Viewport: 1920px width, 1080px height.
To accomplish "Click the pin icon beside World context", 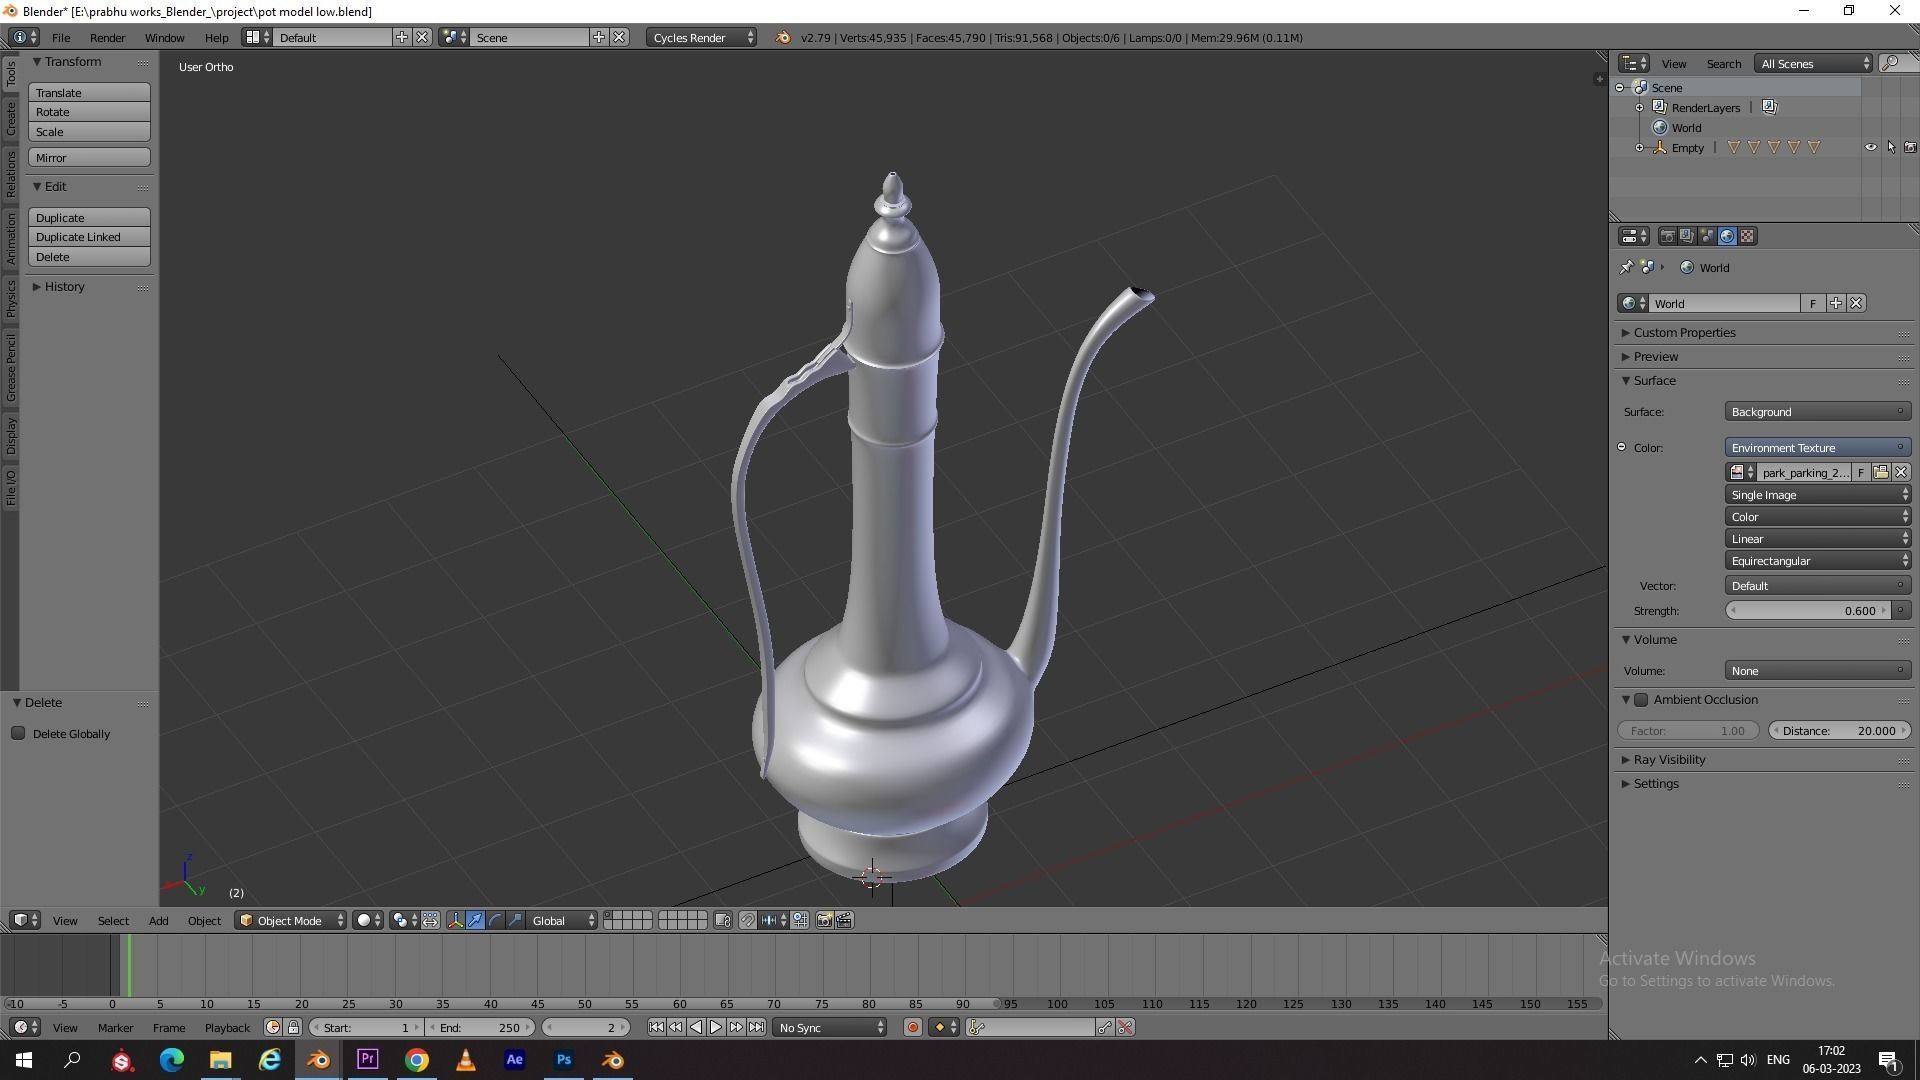I will tap(1626, 267).
